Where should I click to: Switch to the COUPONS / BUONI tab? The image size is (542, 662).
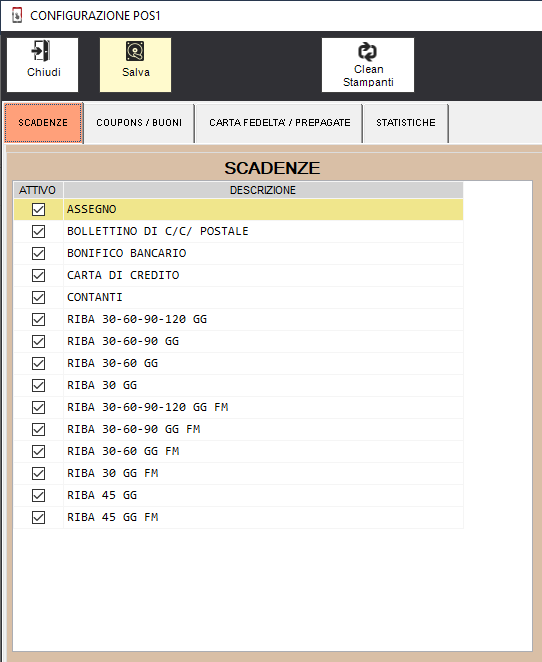[139, 123]
